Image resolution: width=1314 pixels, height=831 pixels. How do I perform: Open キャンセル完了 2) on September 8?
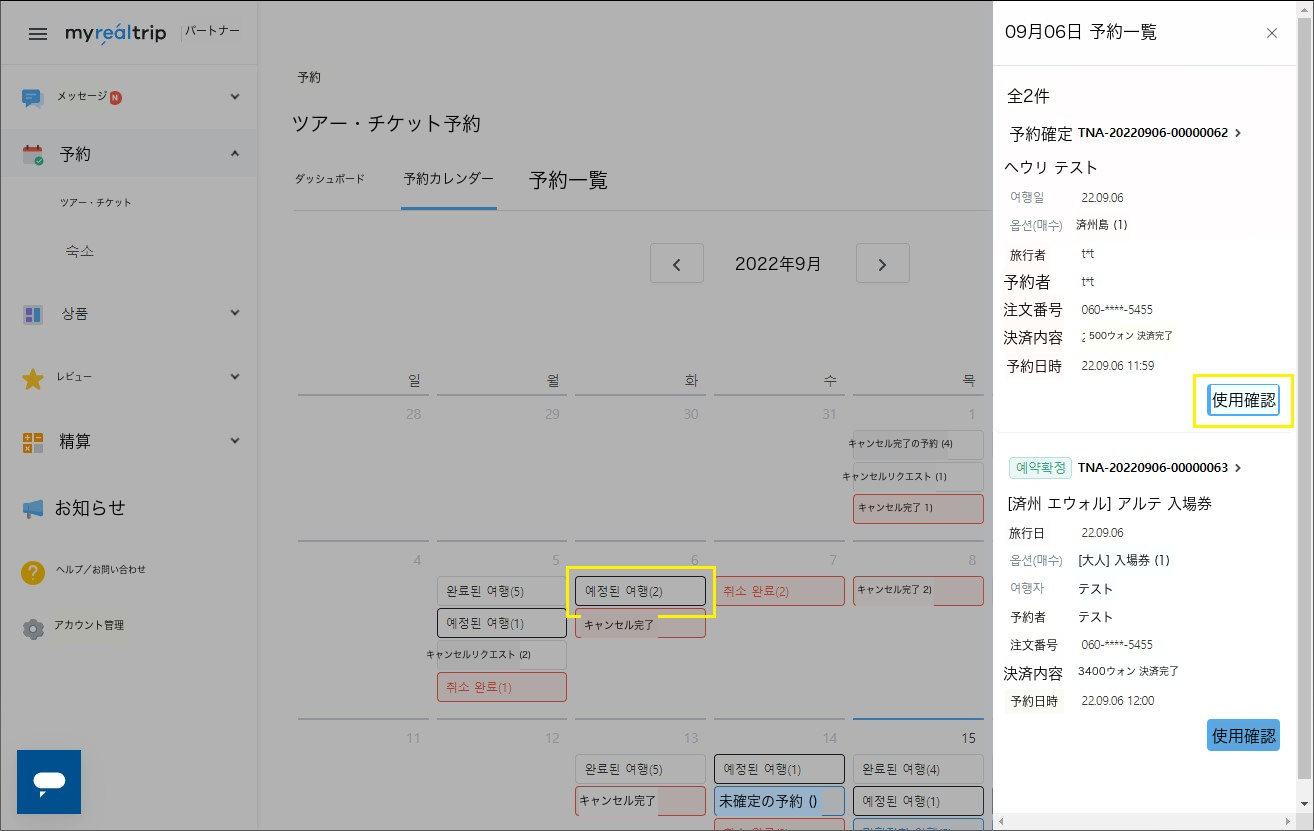coord(918,590)
